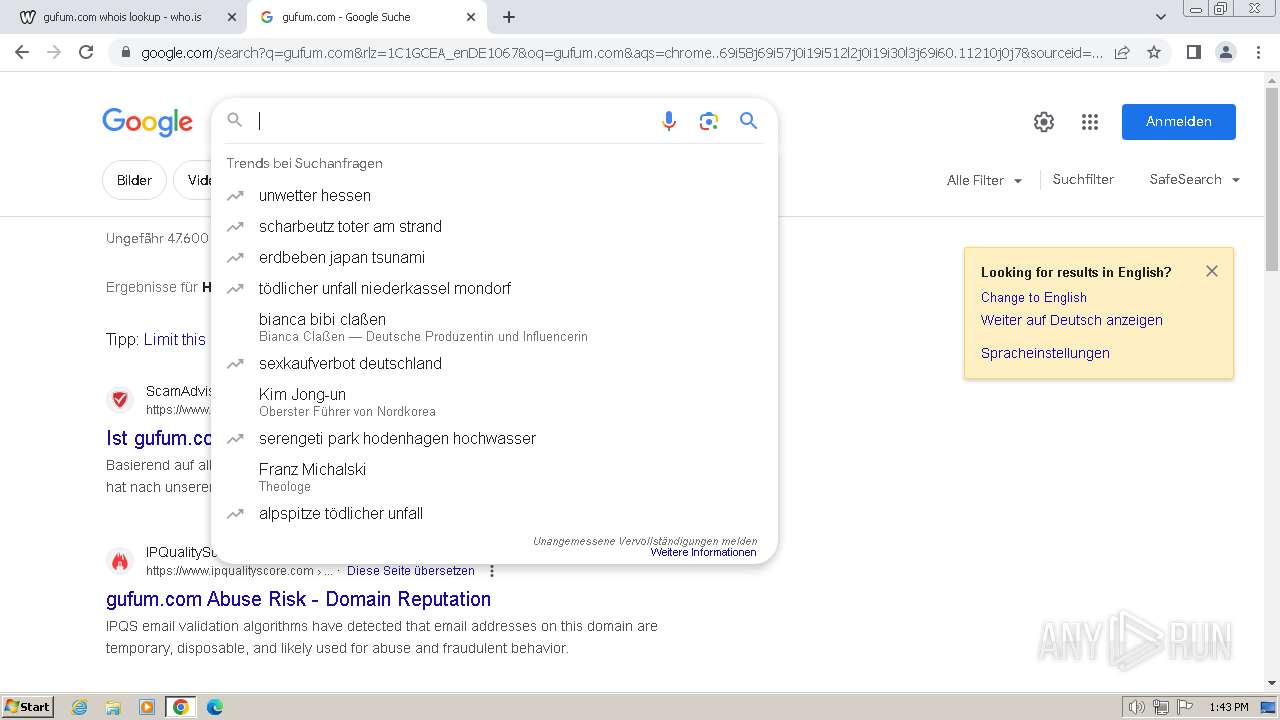
Task: Bookmark this page with star icon
Action: point(1154,52)
